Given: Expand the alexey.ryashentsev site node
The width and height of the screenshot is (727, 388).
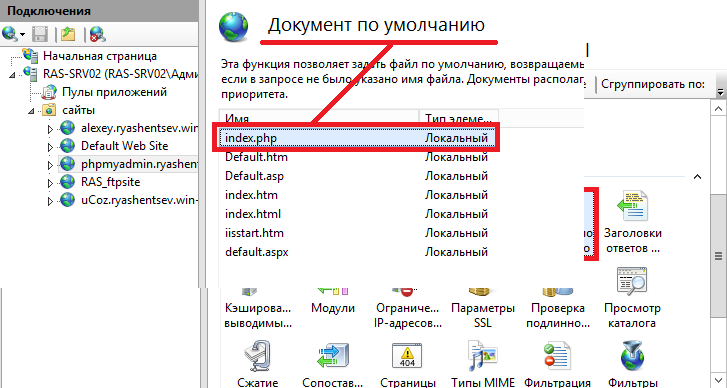Looking at the screenshot, I should coord(50,129).
